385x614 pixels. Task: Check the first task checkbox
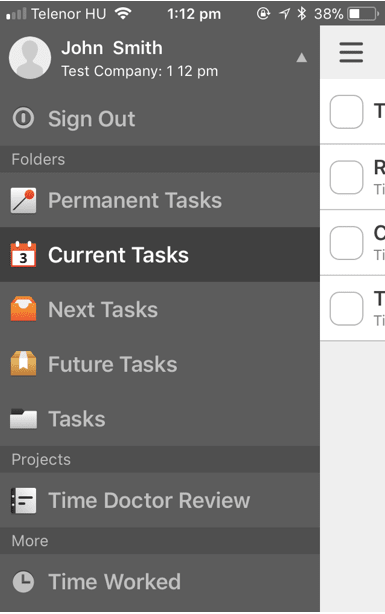[x=346, y=112]
